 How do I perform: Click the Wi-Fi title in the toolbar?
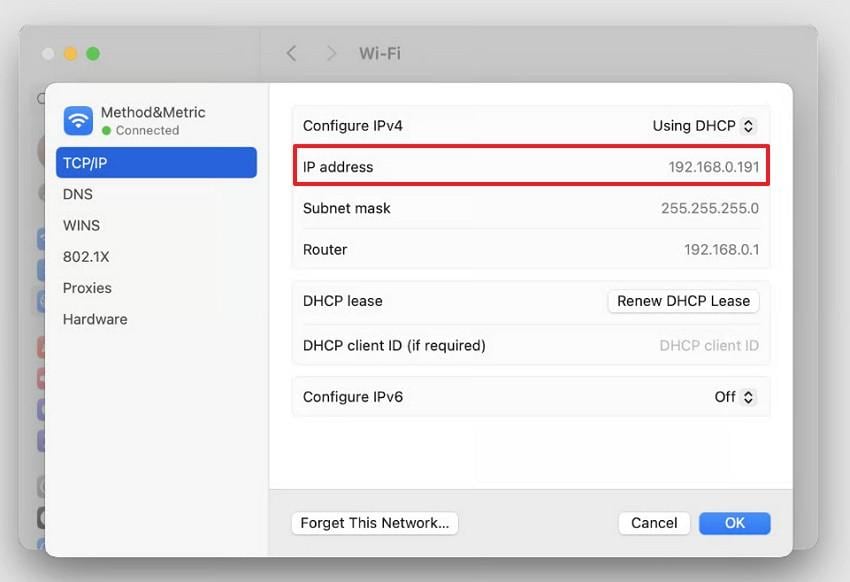(379, 53)
